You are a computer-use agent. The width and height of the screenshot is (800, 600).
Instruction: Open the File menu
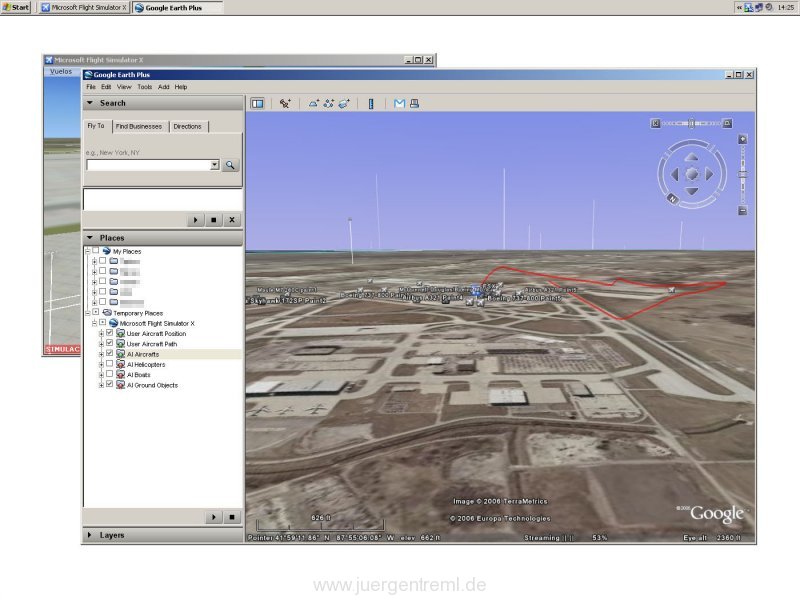click(91, 87)
